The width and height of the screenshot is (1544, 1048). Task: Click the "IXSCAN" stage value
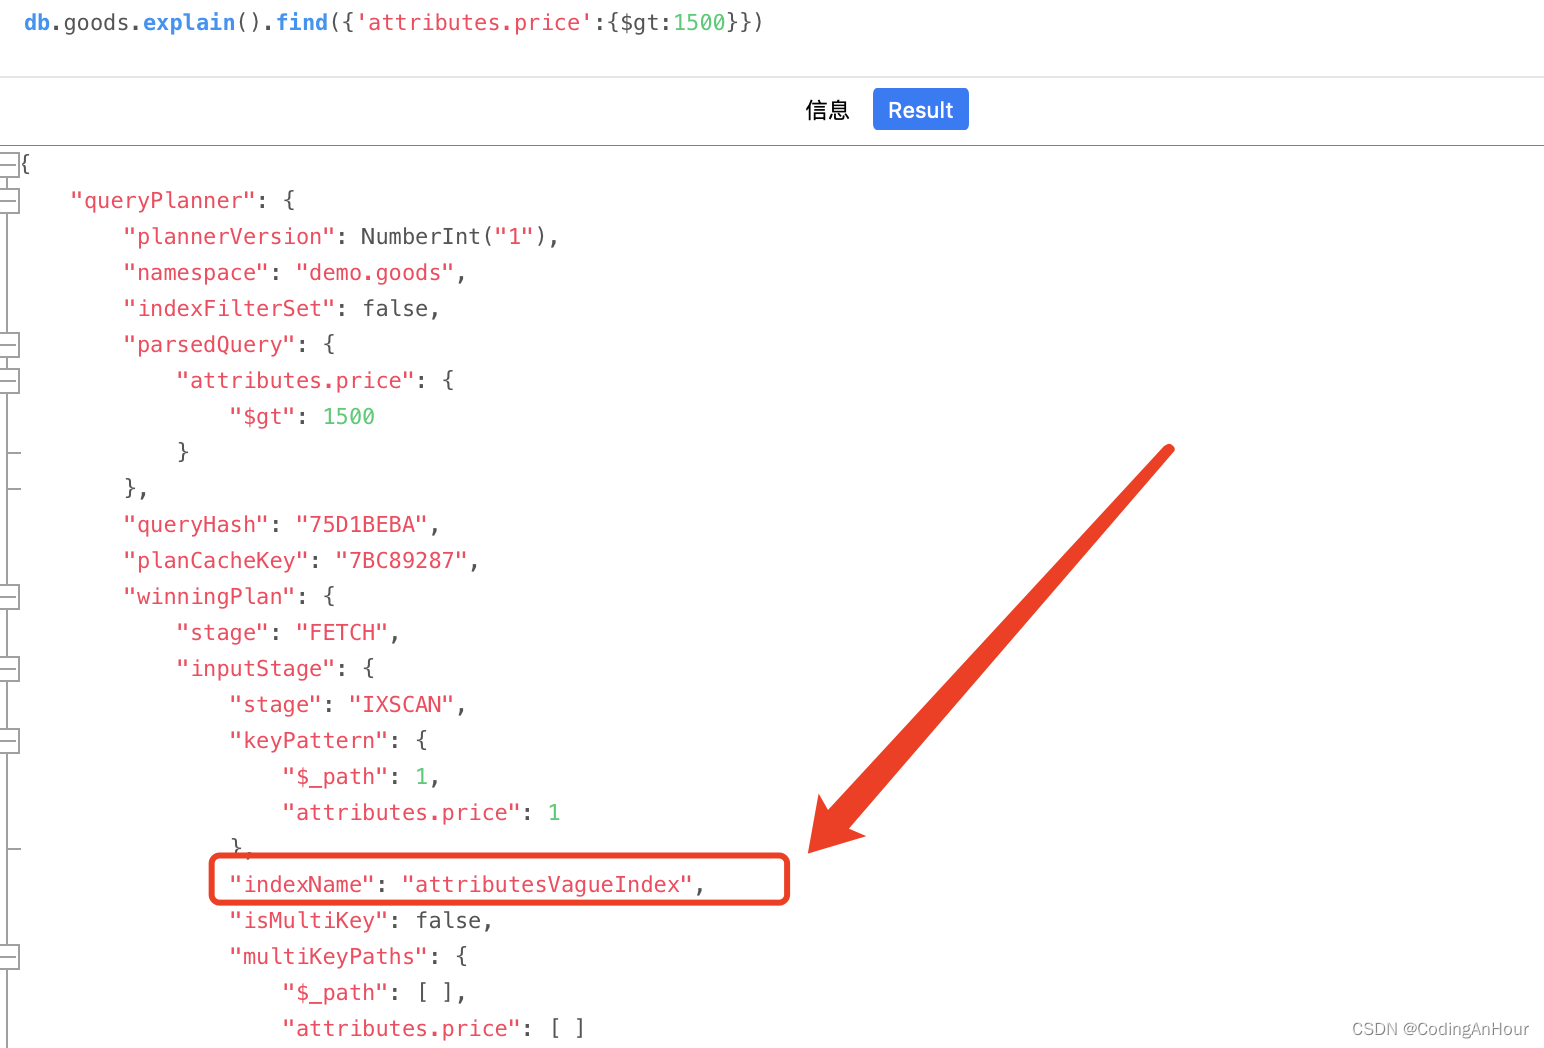(401, 705)
